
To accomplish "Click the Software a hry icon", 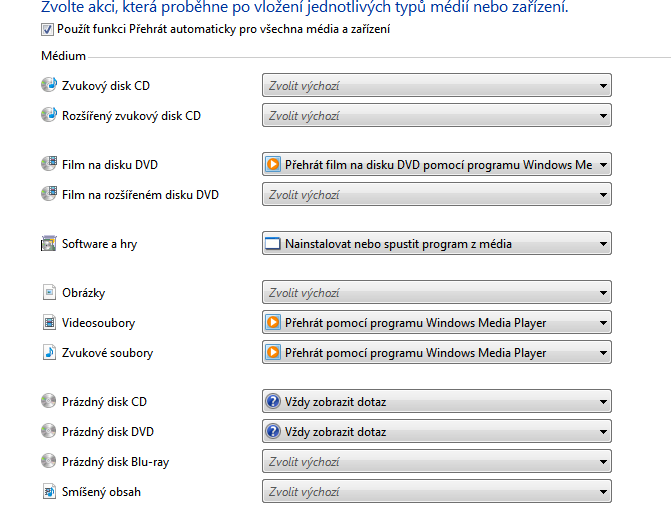I will [x=49, y=243].
